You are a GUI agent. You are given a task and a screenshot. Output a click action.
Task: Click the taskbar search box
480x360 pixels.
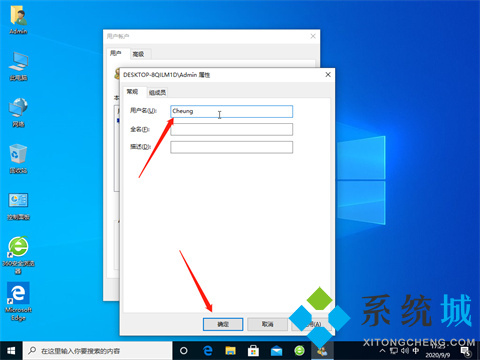97,351
